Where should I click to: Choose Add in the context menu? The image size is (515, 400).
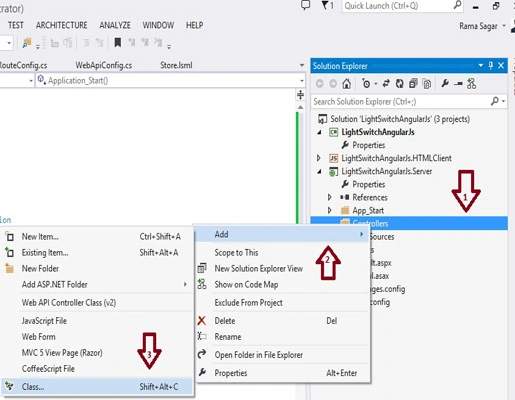pyautogui.click(x=282, y=234)
